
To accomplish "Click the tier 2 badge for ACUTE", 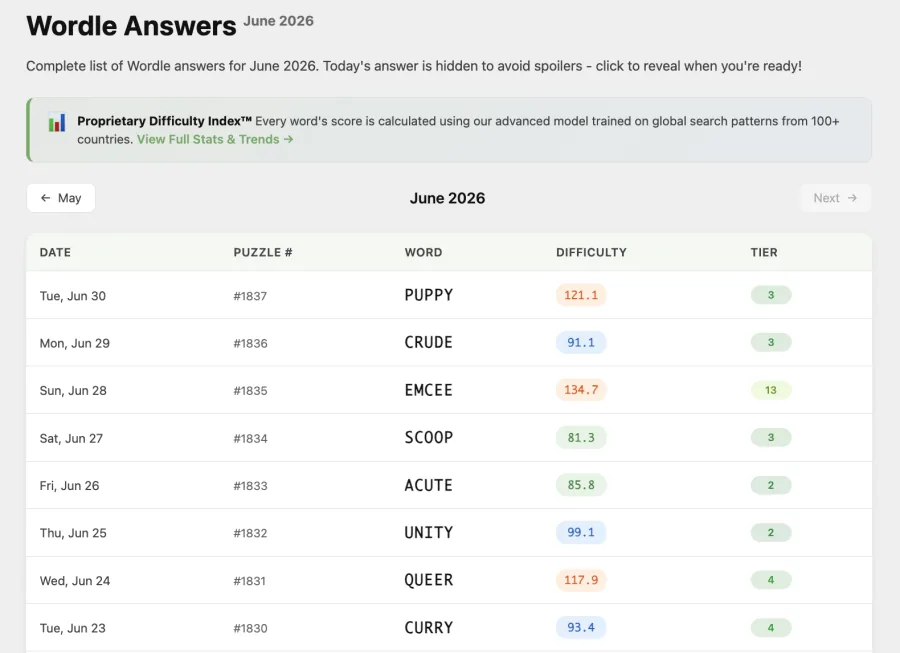I will pyautogui.click(x=771, y=485).
